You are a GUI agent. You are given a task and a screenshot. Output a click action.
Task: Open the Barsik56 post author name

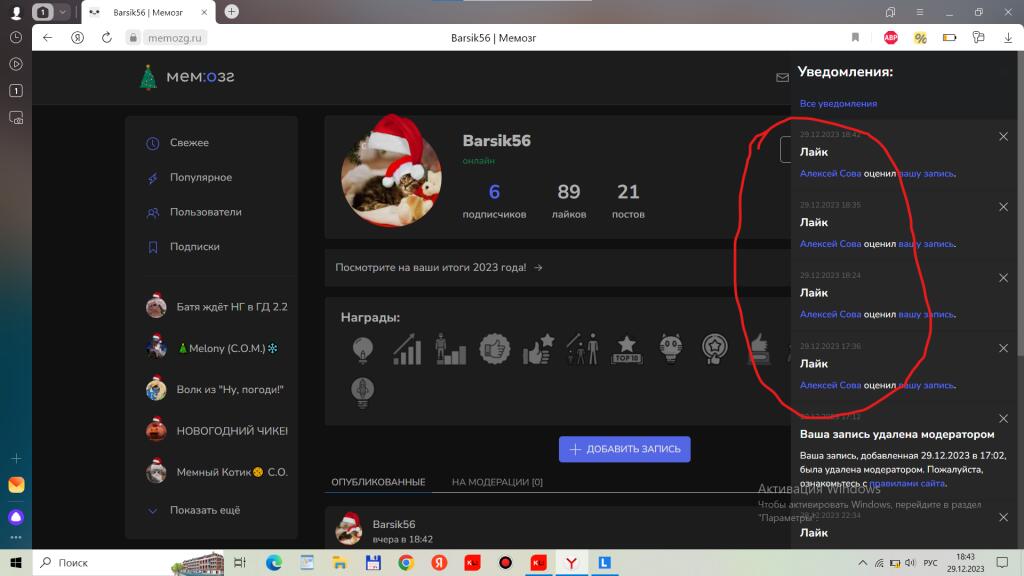394,524
